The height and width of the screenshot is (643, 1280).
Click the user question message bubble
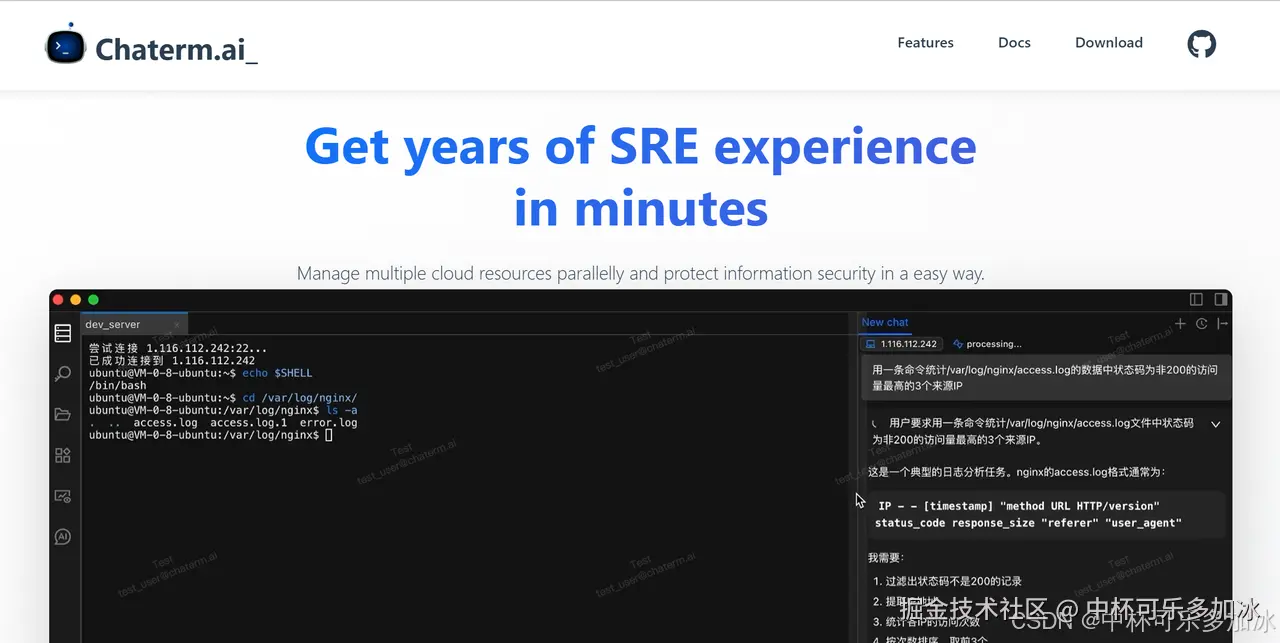tap(1045, 377)
